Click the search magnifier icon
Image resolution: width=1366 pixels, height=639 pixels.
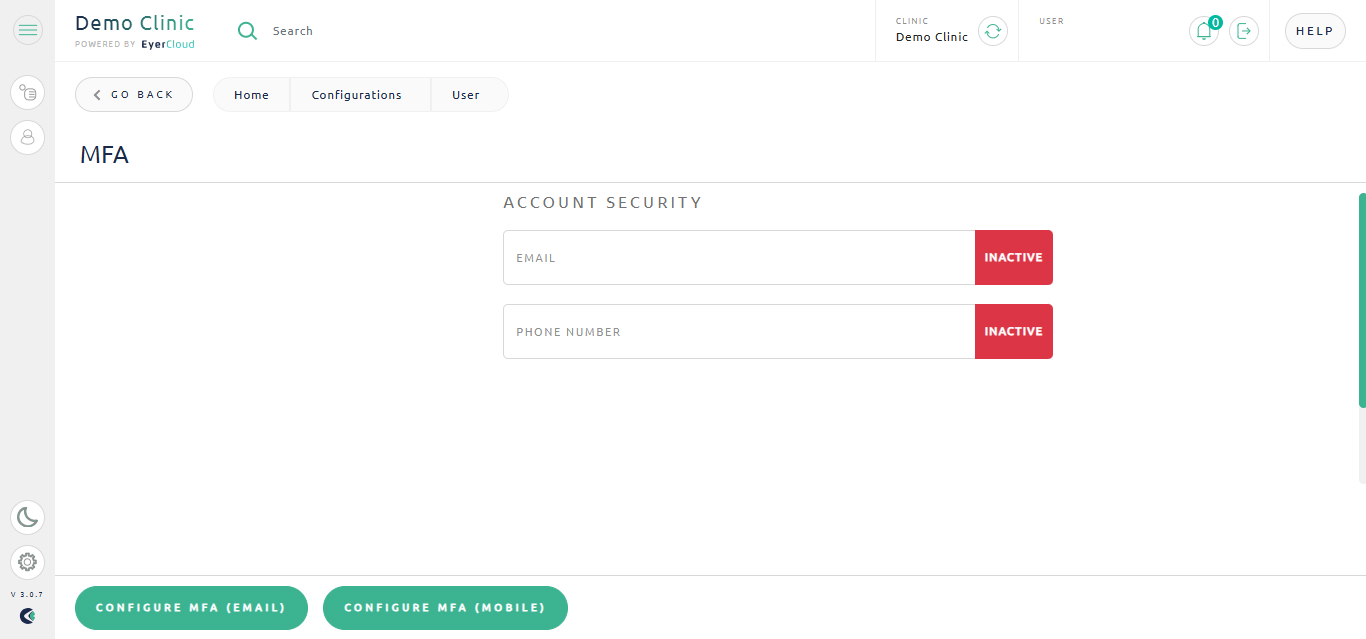pos(247,31)
